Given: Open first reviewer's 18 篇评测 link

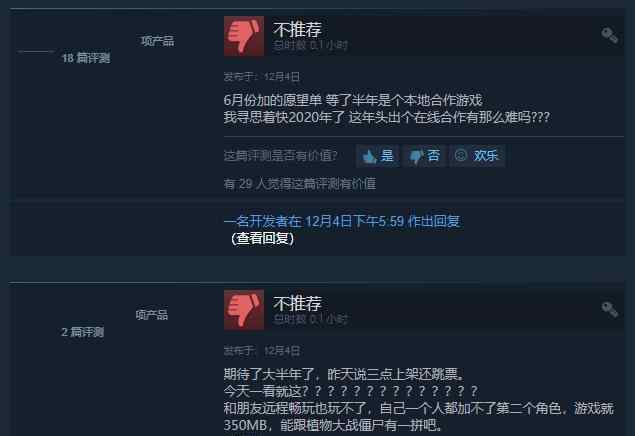Looking at the screenshot, I should (x=86, y=58).
